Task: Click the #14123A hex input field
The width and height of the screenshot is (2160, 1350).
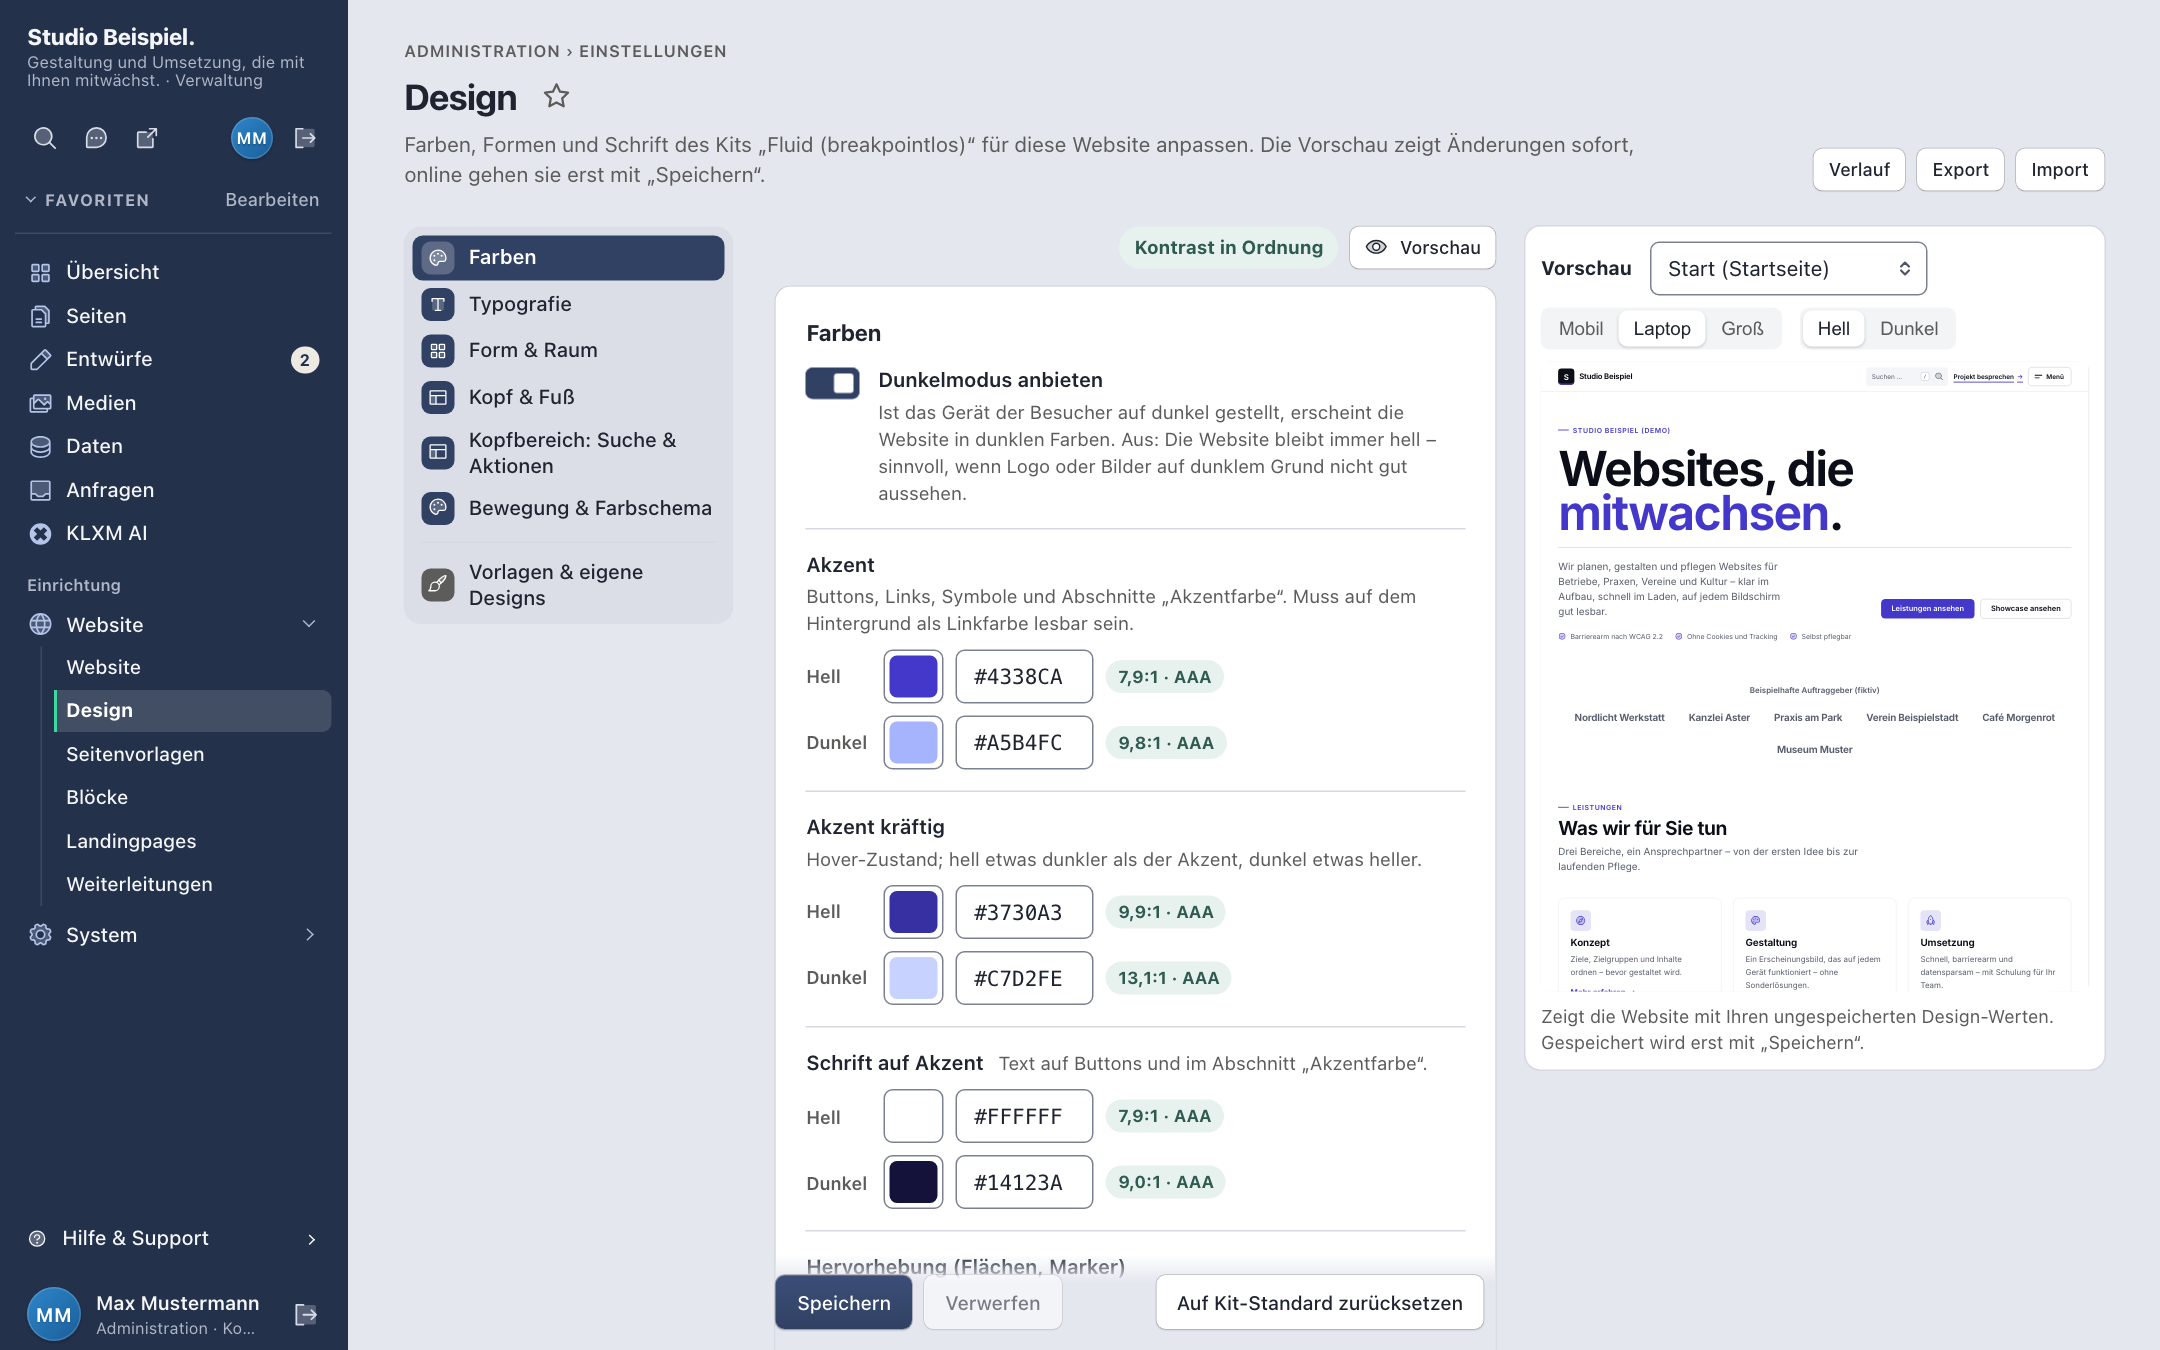Action: [1024, 1182]
